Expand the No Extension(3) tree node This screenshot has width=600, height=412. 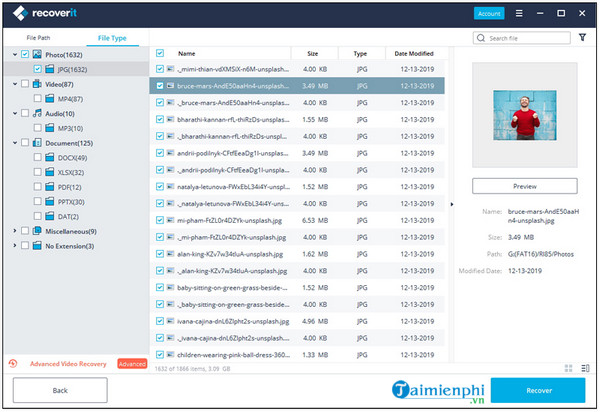tap(13, 246)
